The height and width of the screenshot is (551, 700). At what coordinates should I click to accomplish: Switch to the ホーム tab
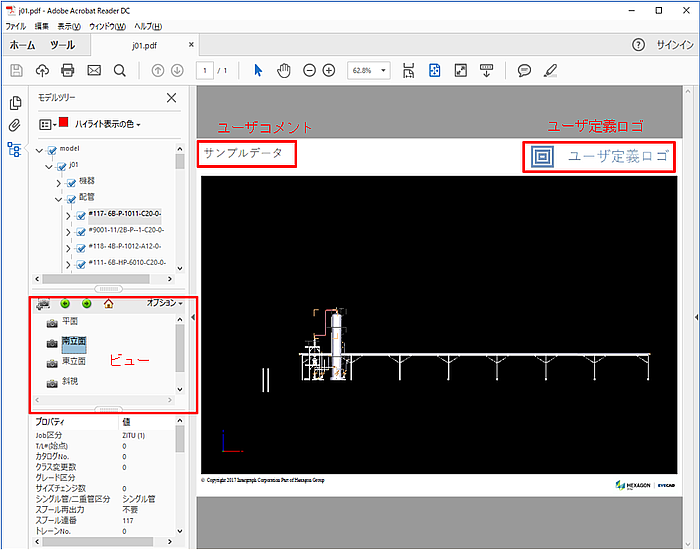coord(22,45)
